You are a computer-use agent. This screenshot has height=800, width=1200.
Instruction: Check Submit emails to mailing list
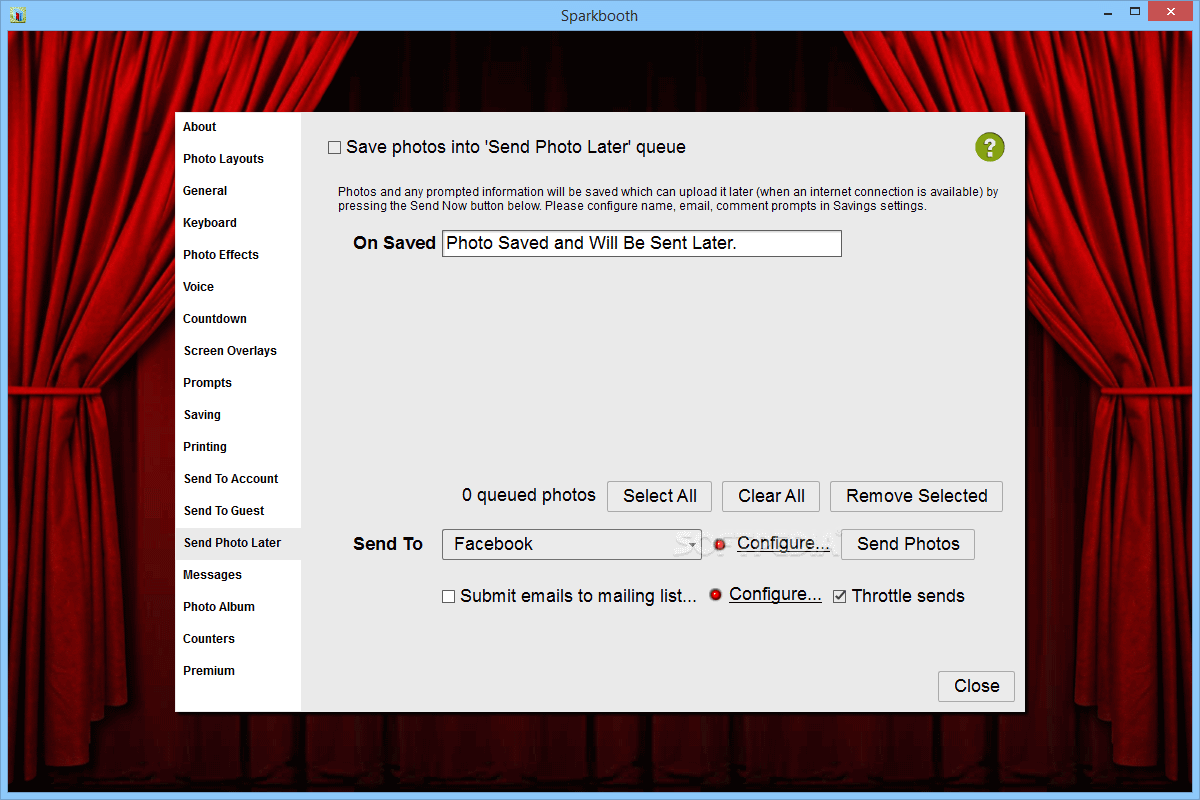click(449, 597)
